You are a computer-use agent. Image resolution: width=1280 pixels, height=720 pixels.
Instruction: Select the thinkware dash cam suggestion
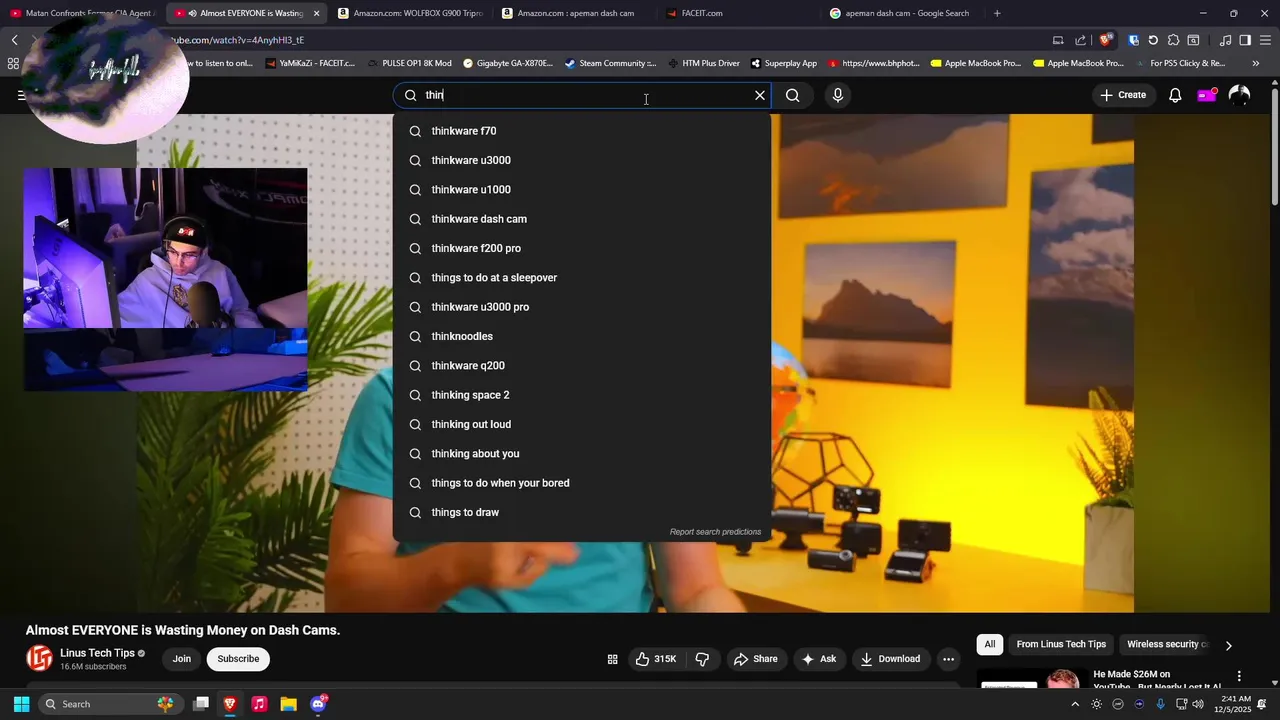point(582,219)
